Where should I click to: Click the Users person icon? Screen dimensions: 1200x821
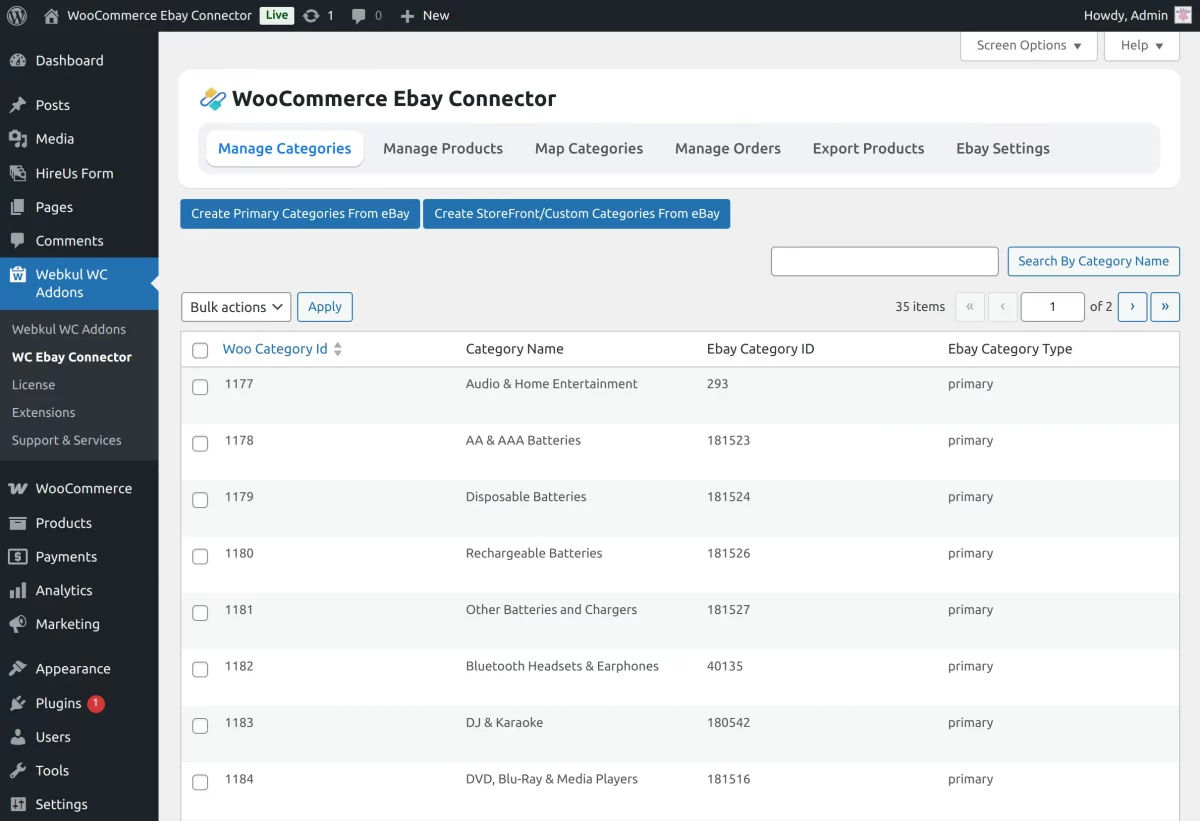(x=18, y=737)
